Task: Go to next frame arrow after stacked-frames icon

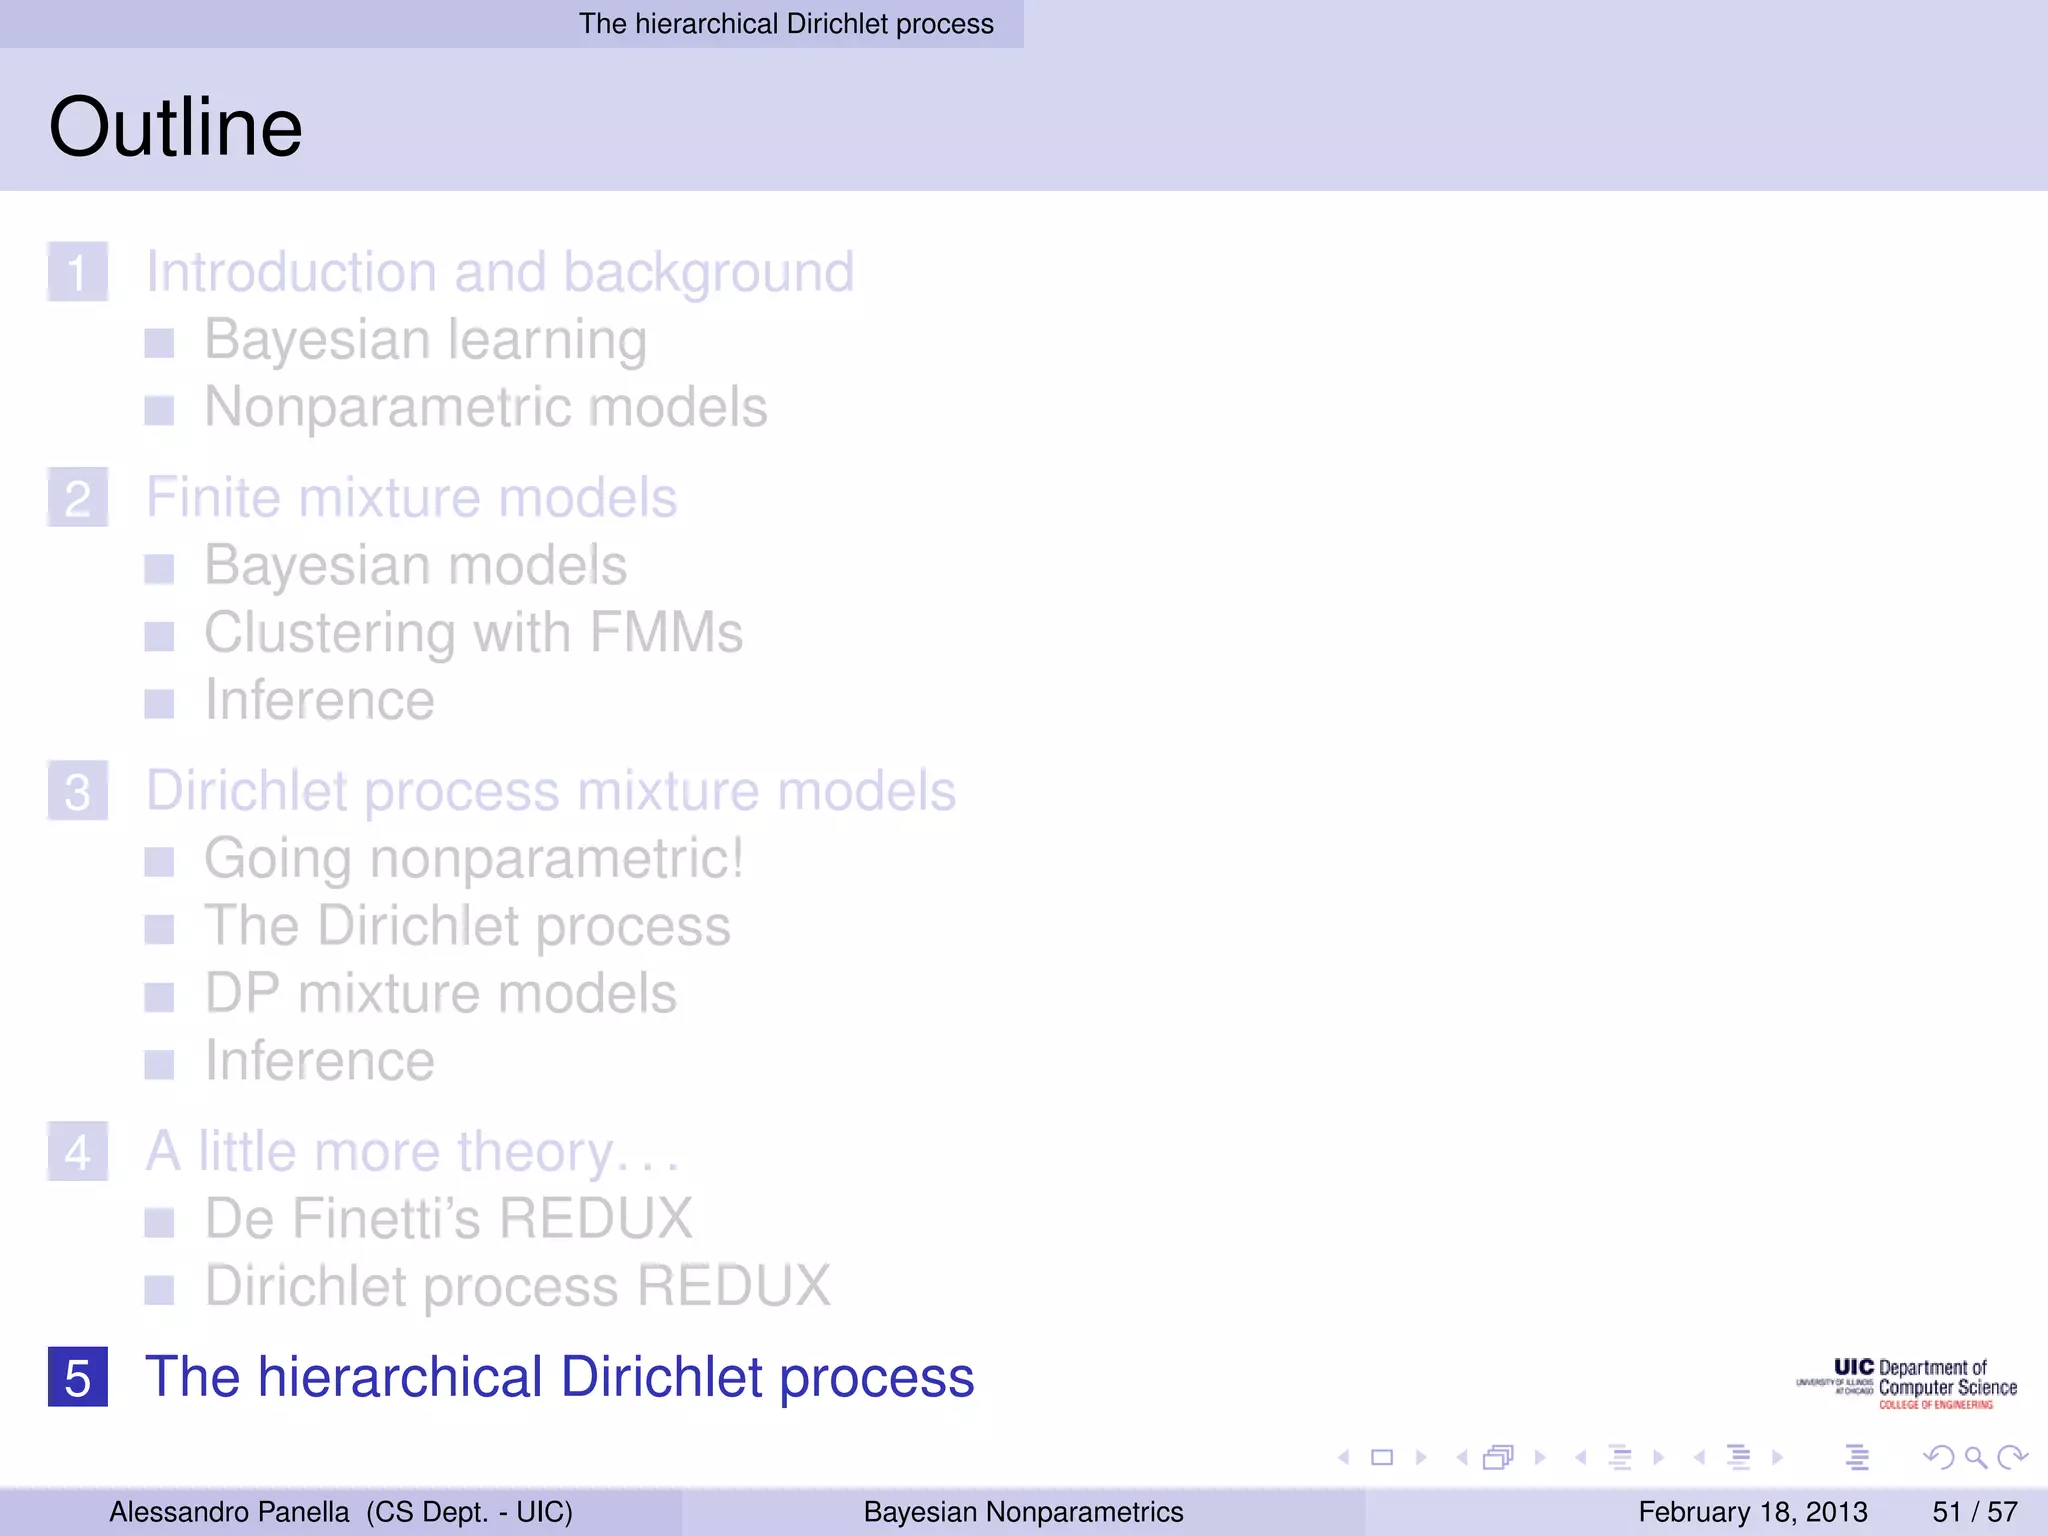Action: point(1540,1457)
